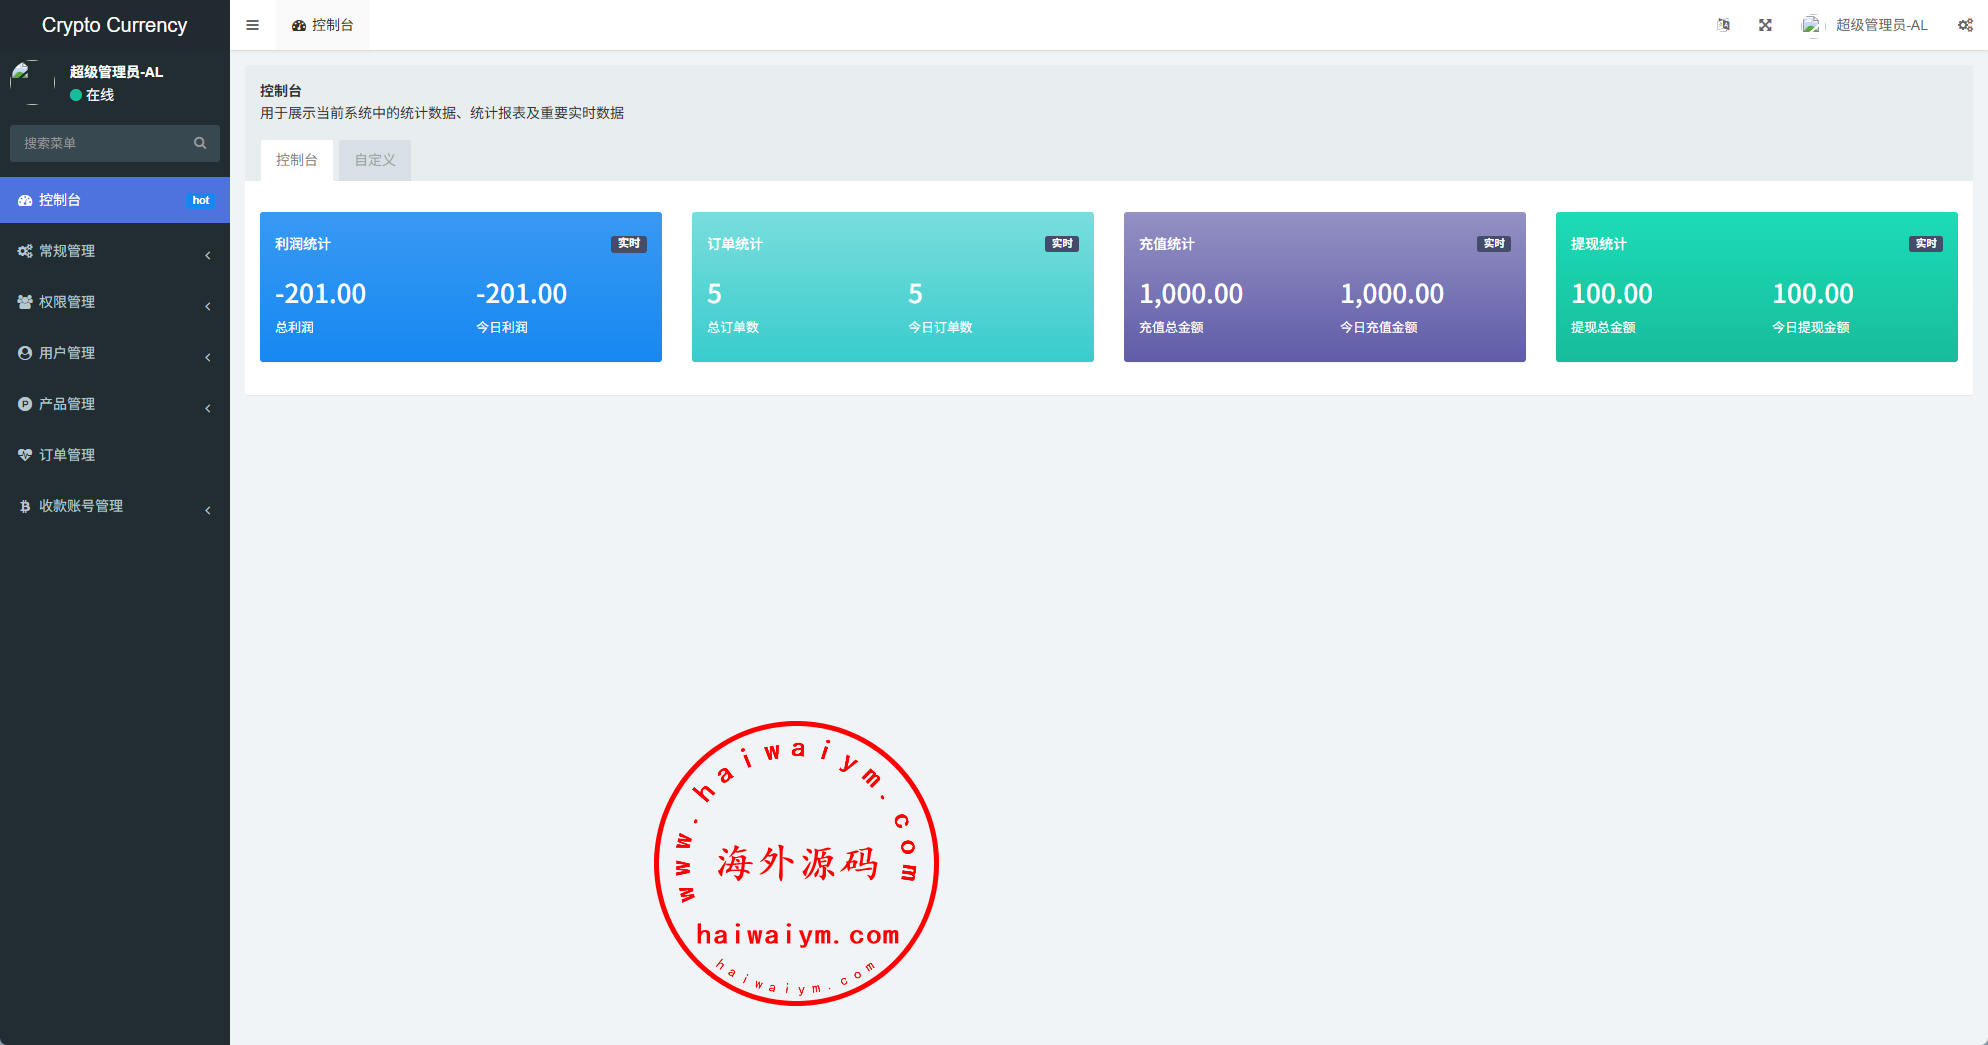Expand the 常规管理 menu chevron
The height and width of the screenshot is (1045, 1988).
pyautogui.click(x=208, y=255)
